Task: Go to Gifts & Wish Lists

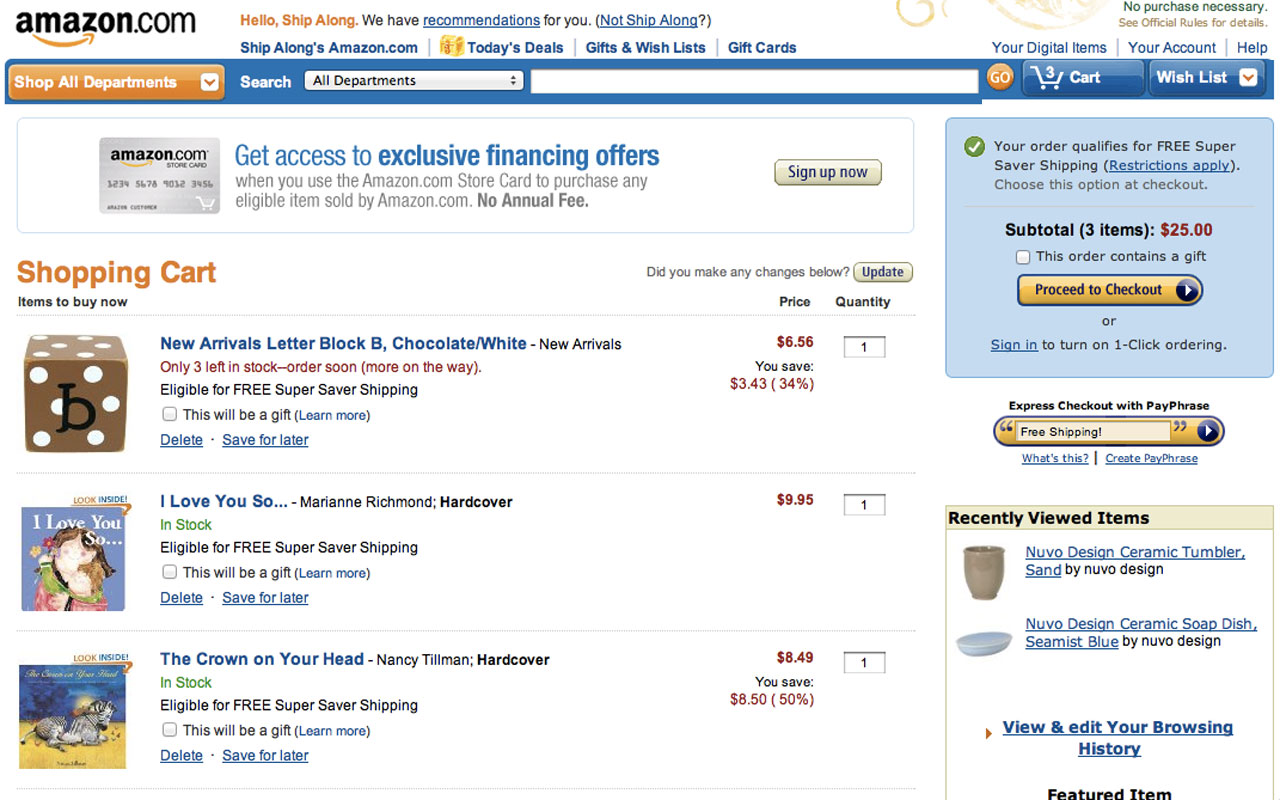Action: pyautogui.click(x=645, y=47)
